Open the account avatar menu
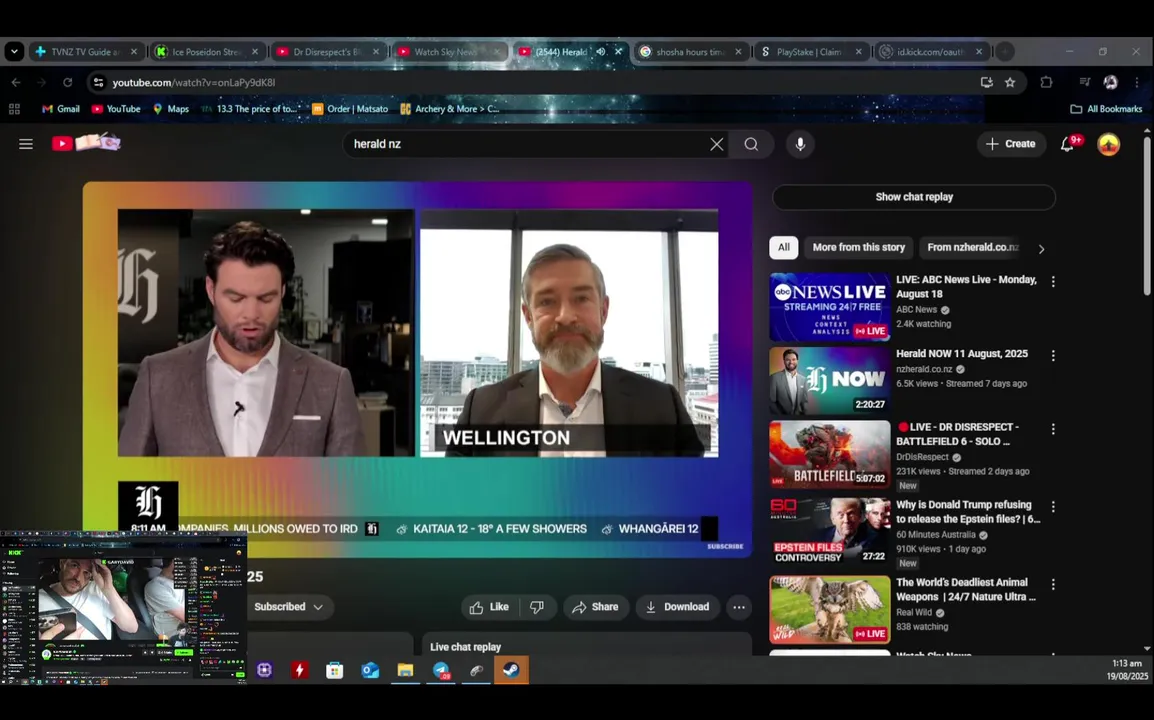 pyautogui.click(x=1108, y=144)
